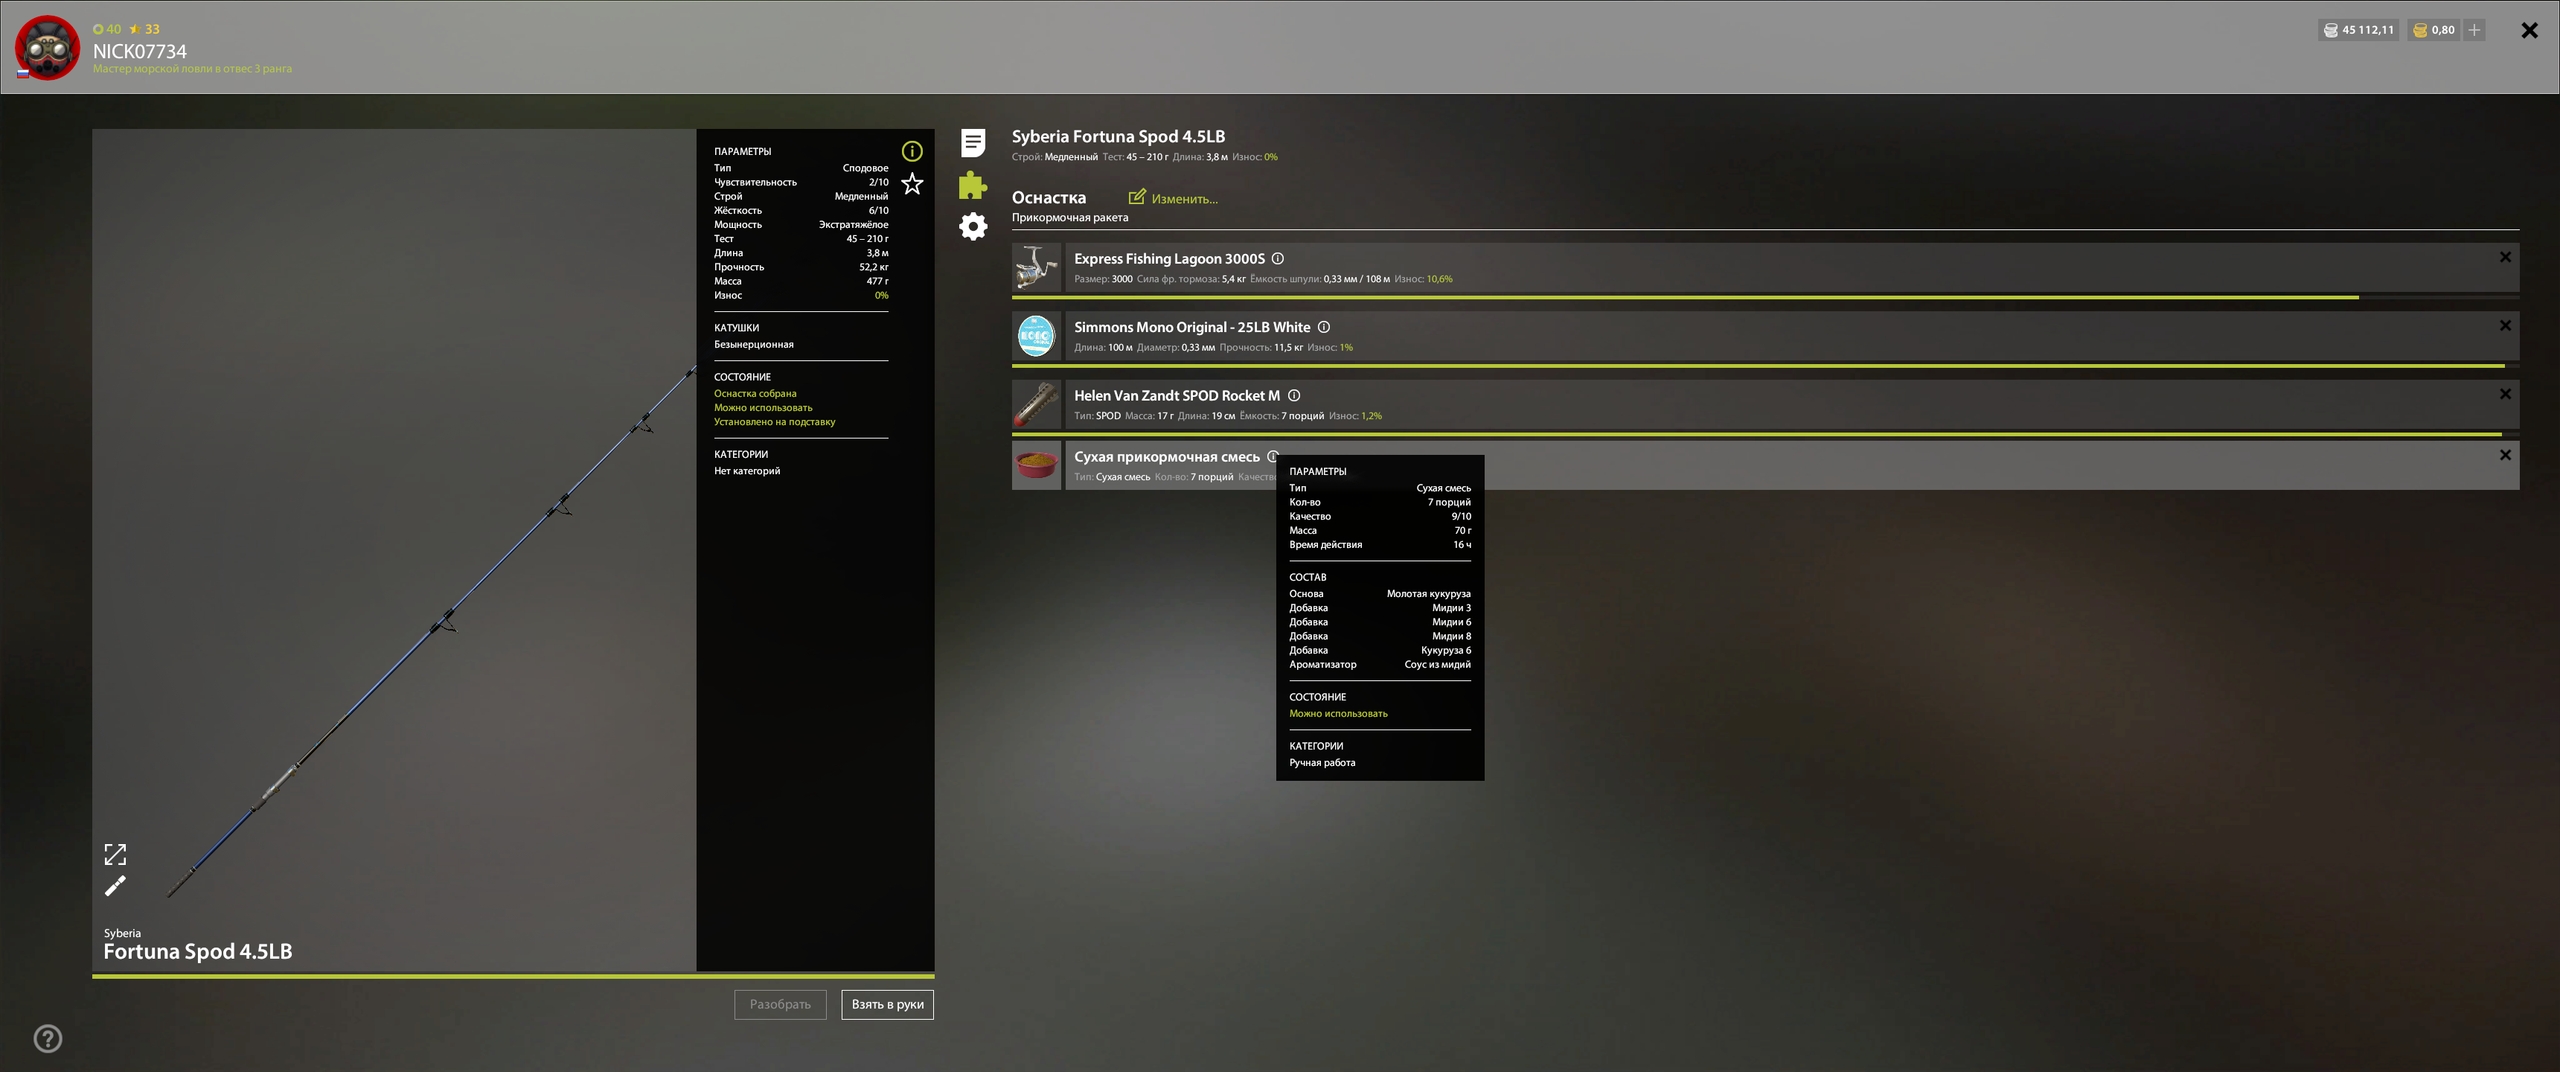Add premium currency with plus button
2560x1072 pixels.
click(x=2474, y=30)
